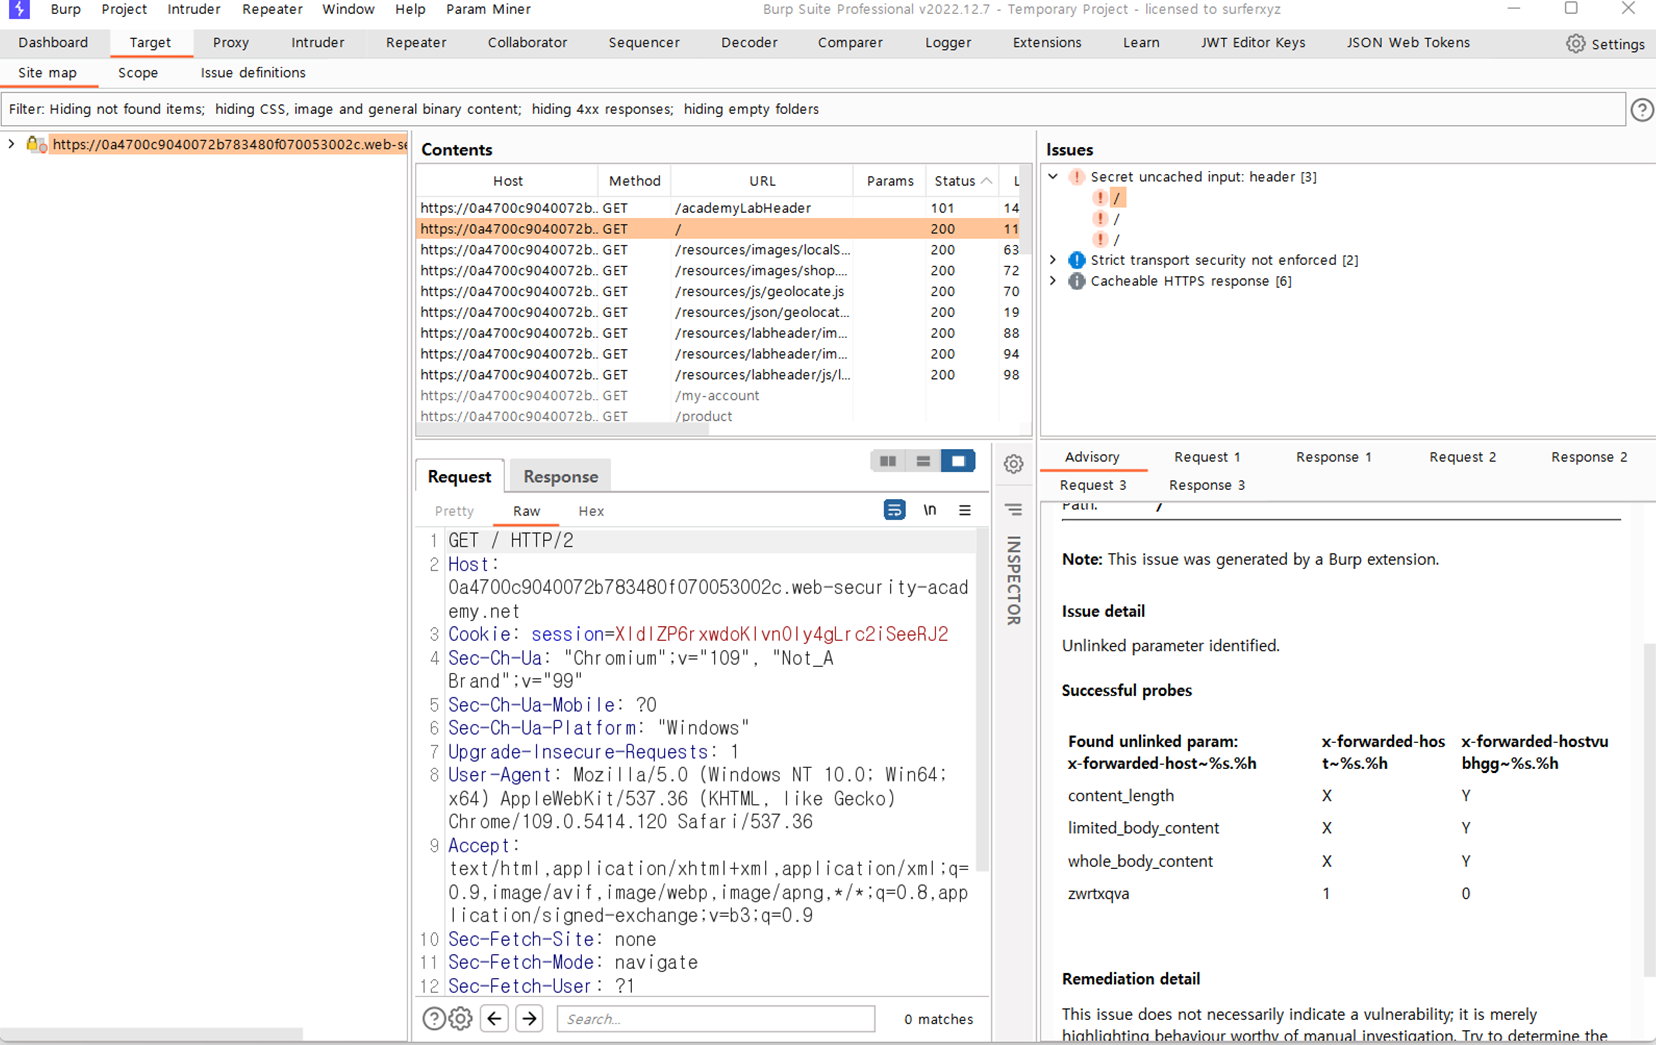This screenshot has width=1656, height=1045.
Task: Click the Burp Suite logo icon
Action: pyautogui.click(x=18, y=10)
